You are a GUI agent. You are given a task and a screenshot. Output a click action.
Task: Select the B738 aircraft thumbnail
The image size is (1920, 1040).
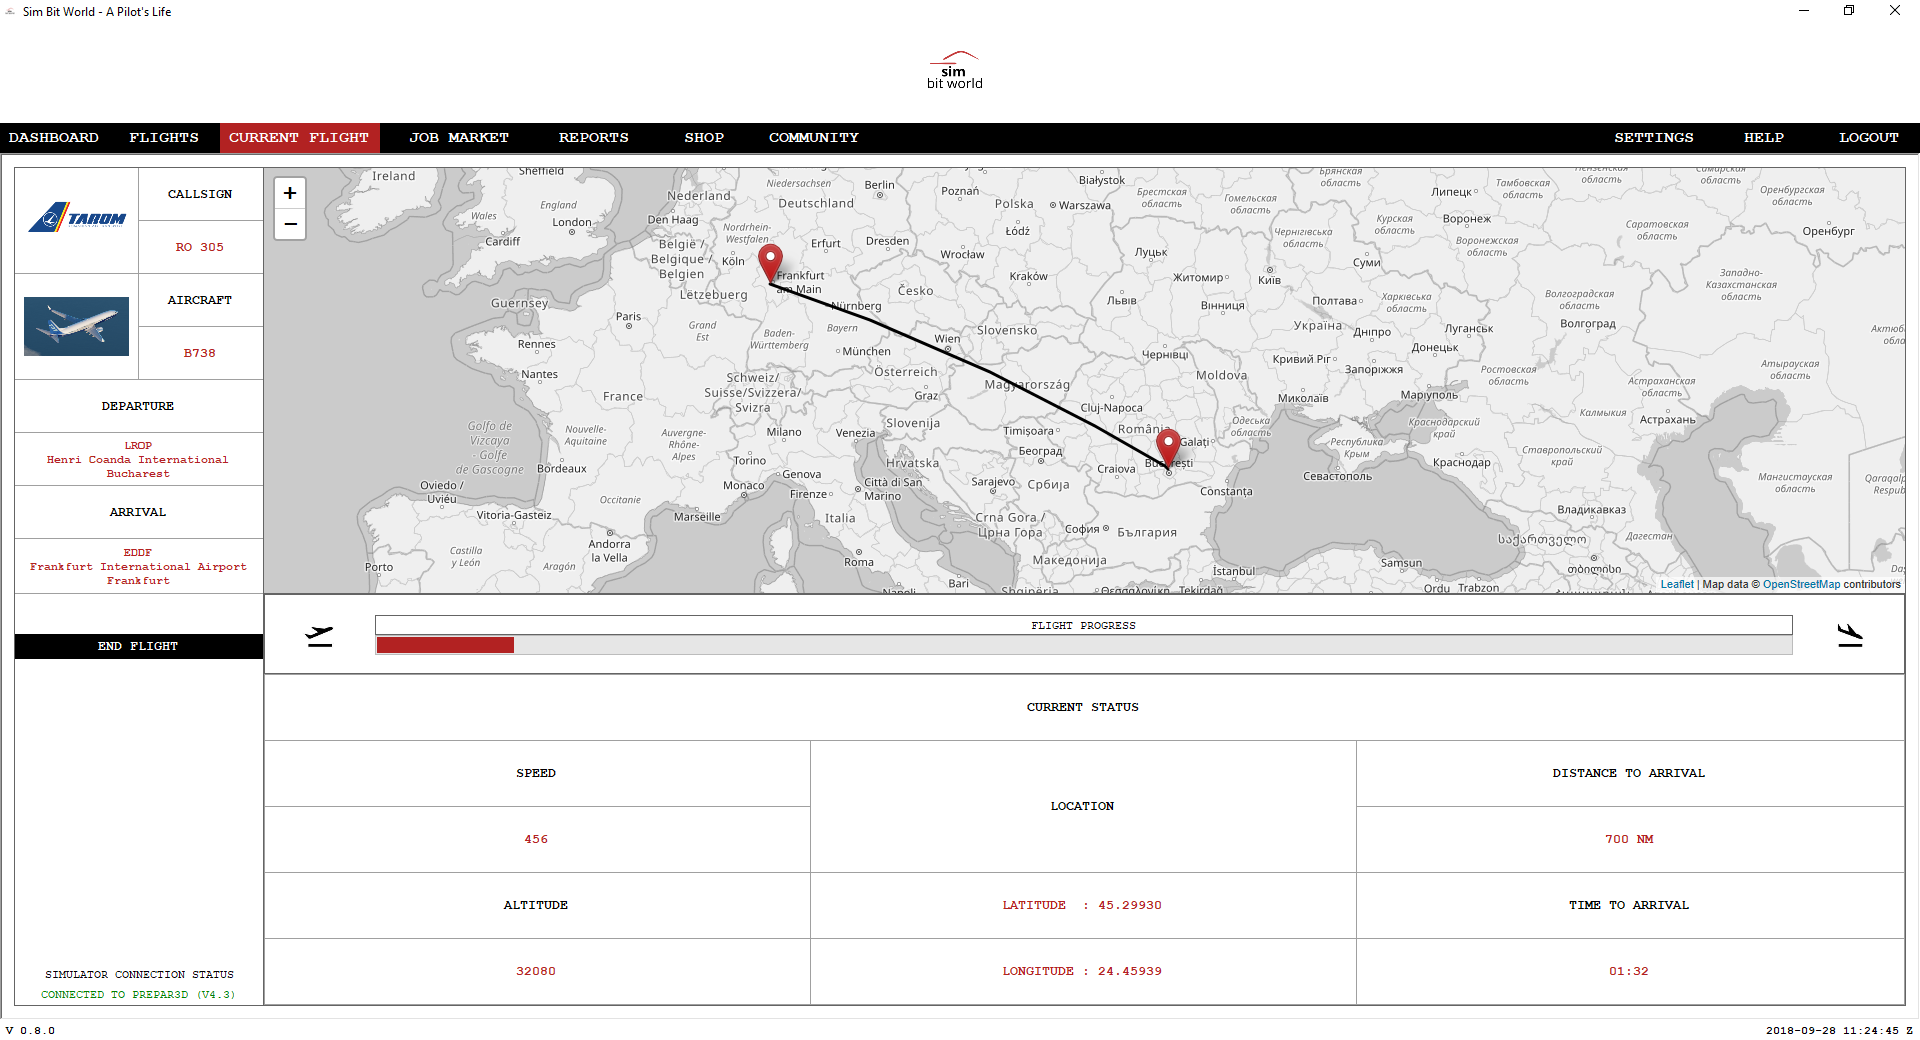[76, 326]
